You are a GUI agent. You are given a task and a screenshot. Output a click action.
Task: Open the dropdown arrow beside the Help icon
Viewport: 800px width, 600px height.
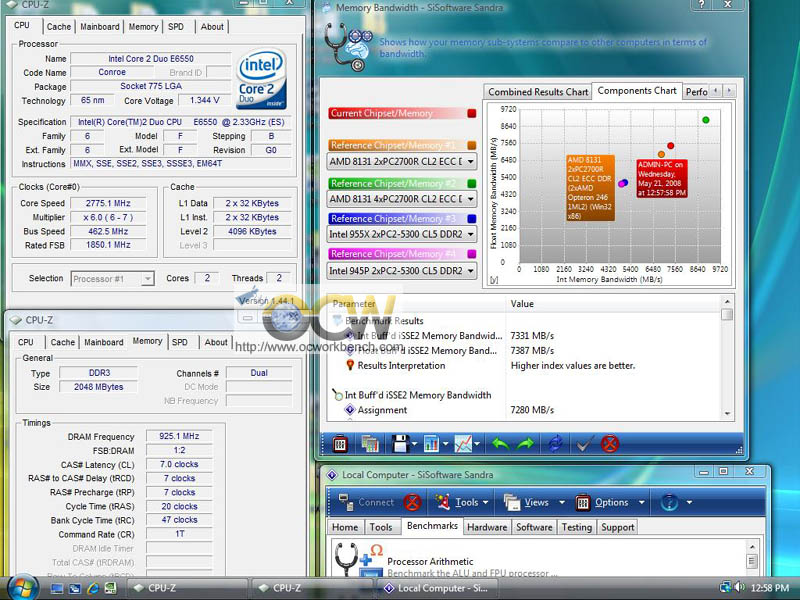[x=689, y=503]
